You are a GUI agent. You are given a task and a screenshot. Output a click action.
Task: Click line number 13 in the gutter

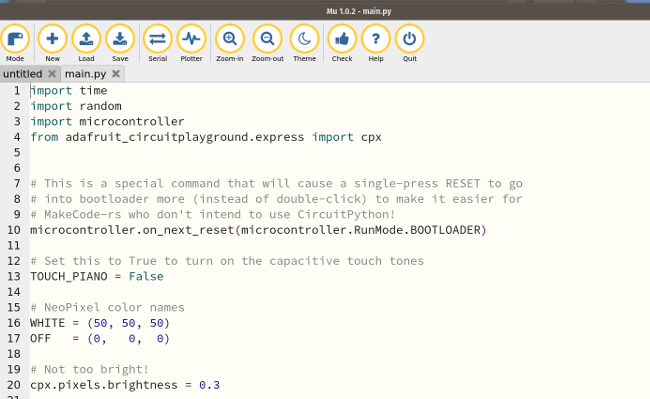click(x=13, y=276)
